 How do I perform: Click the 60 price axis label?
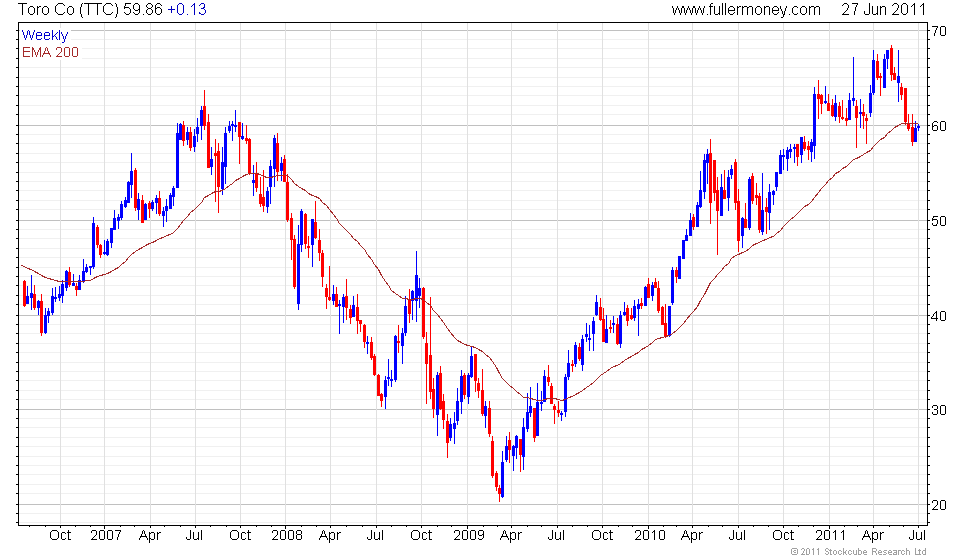pyautogui.click(x=939, y=126)
